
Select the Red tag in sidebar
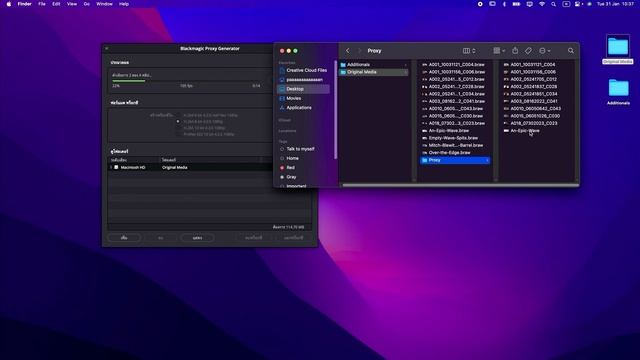(x=287, y=168)
